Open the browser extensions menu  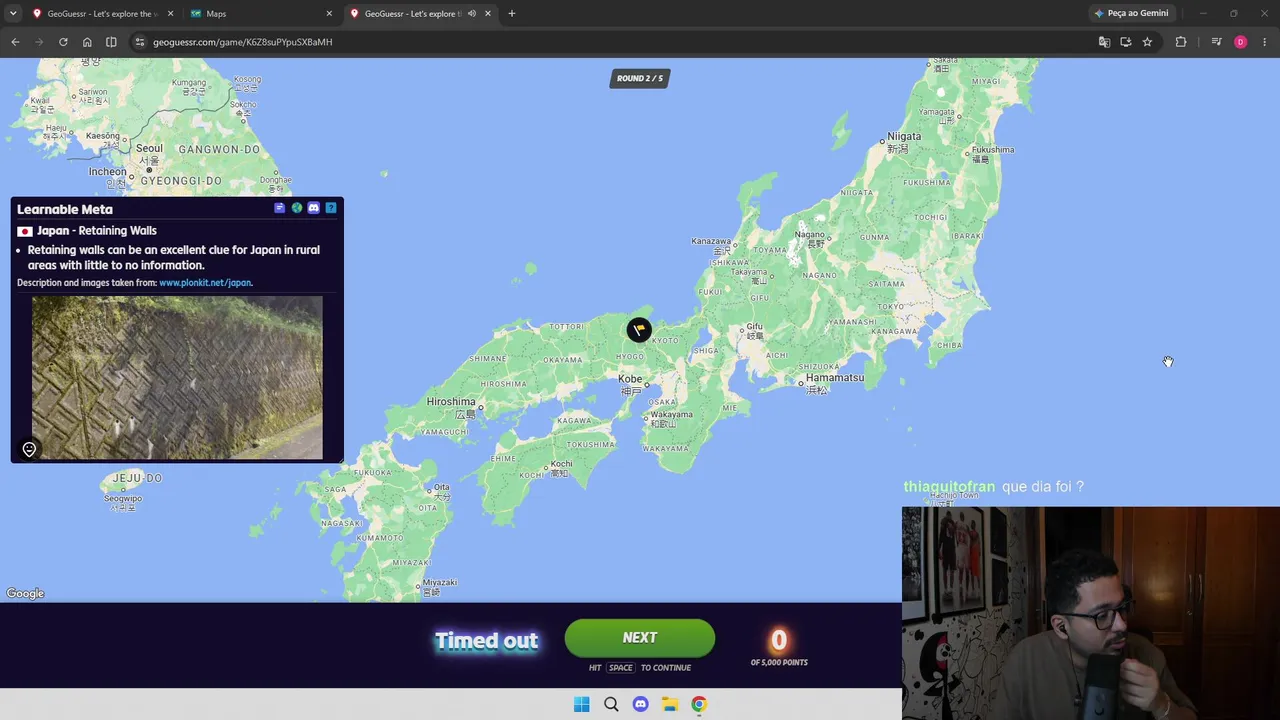coord(1181,42)
